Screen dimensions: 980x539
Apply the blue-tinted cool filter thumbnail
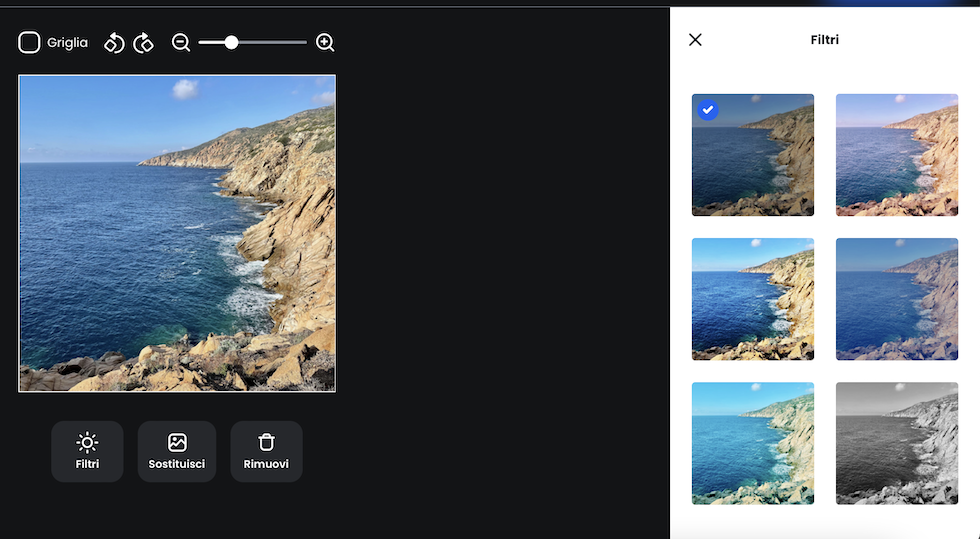pos(896,299)
